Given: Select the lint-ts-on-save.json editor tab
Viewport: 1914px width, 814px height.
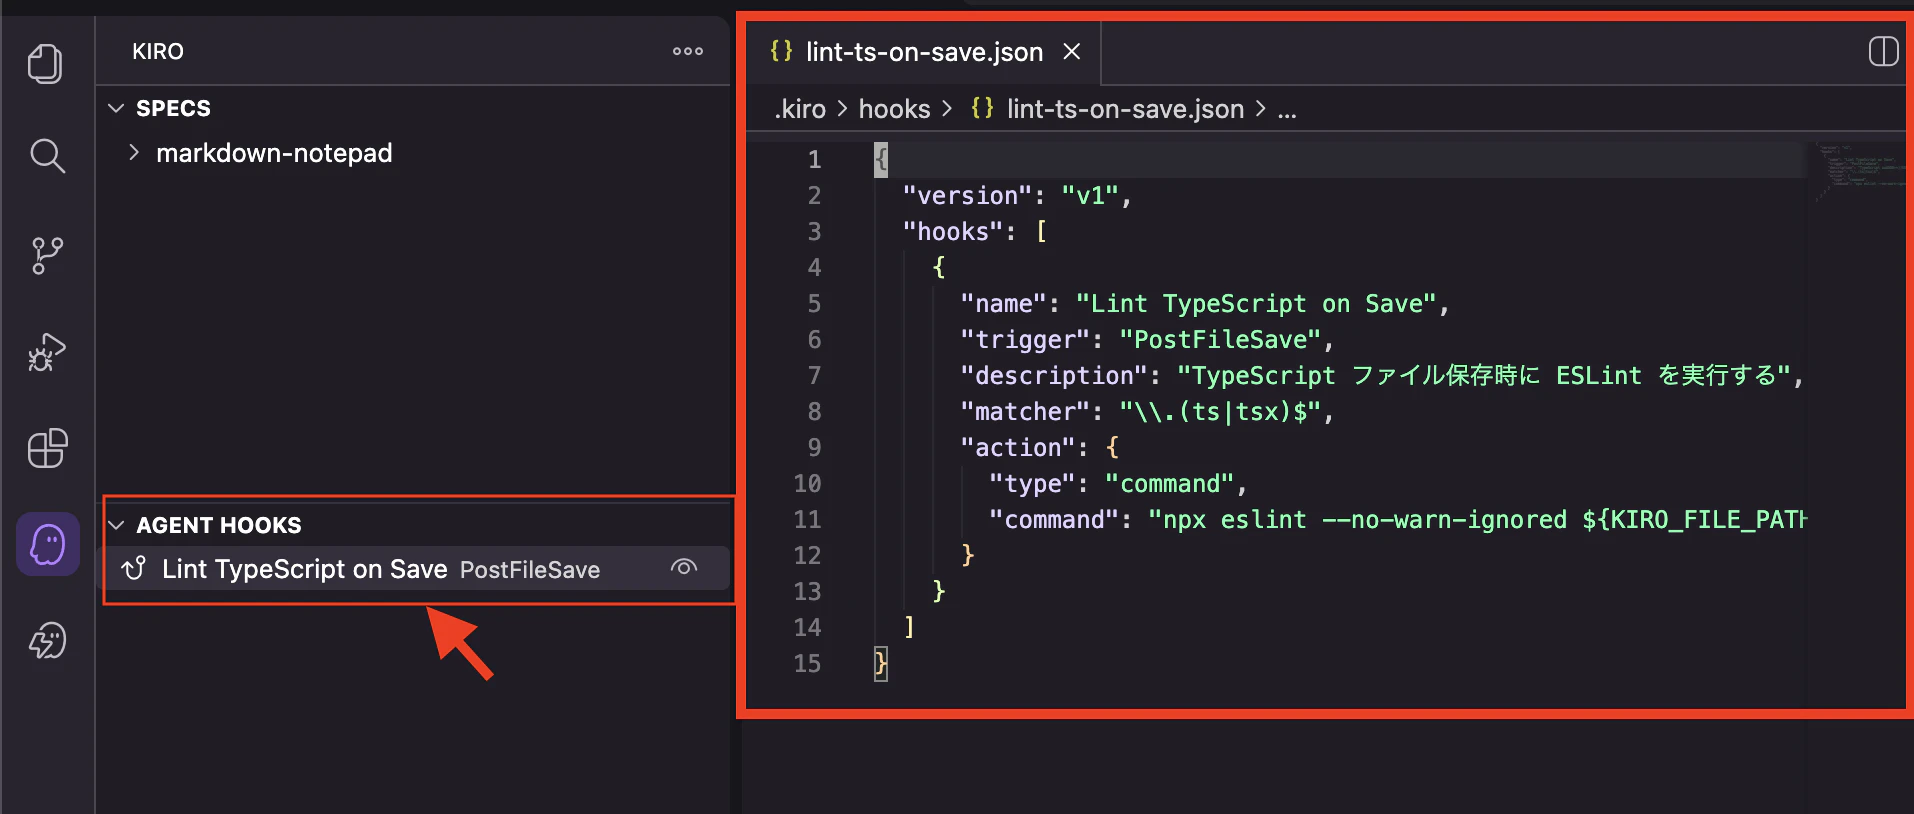Looking at the screenshot, I should click(922, 52).
